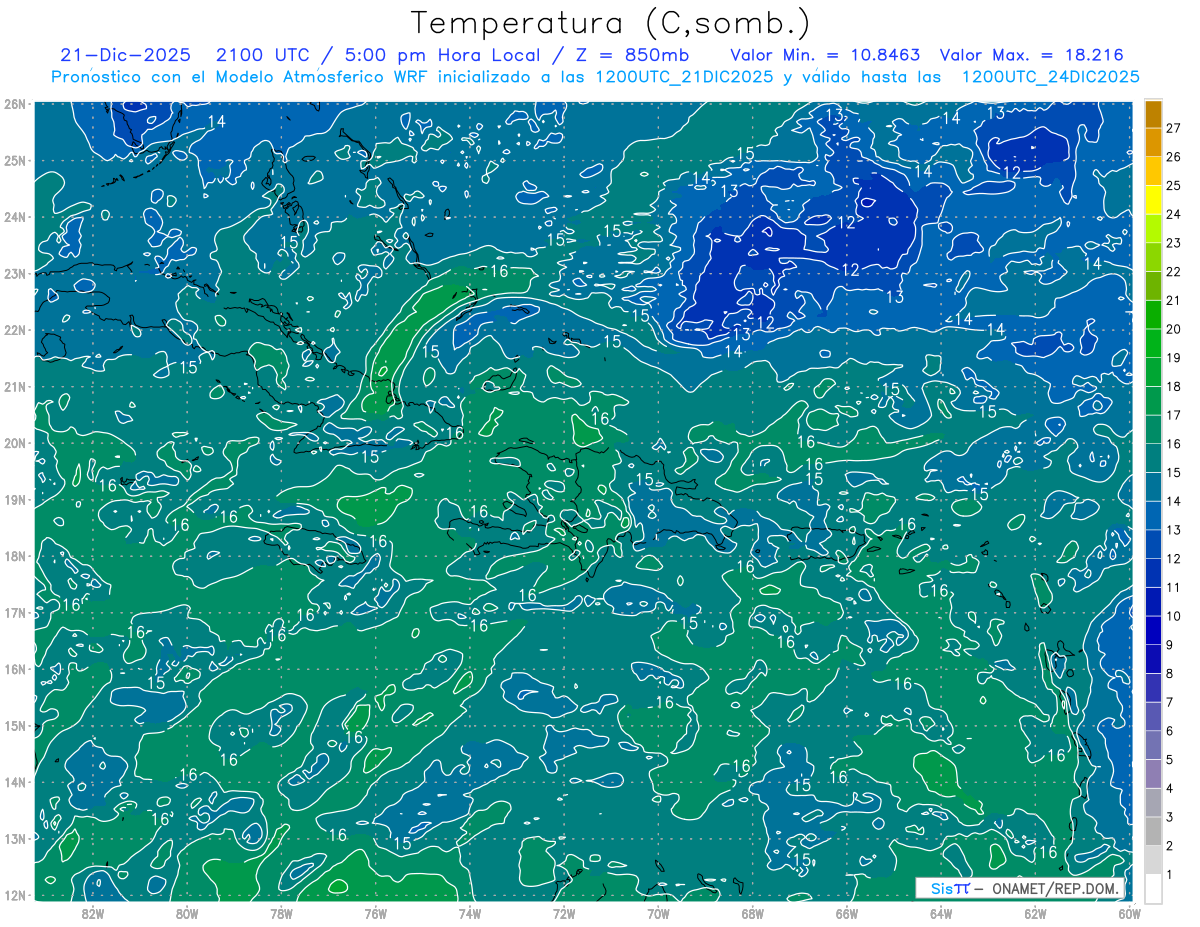Screen dimensions: 1200x927
Task: Pick the yellow swatch between 24 and 25
Action: point(1153,200)
